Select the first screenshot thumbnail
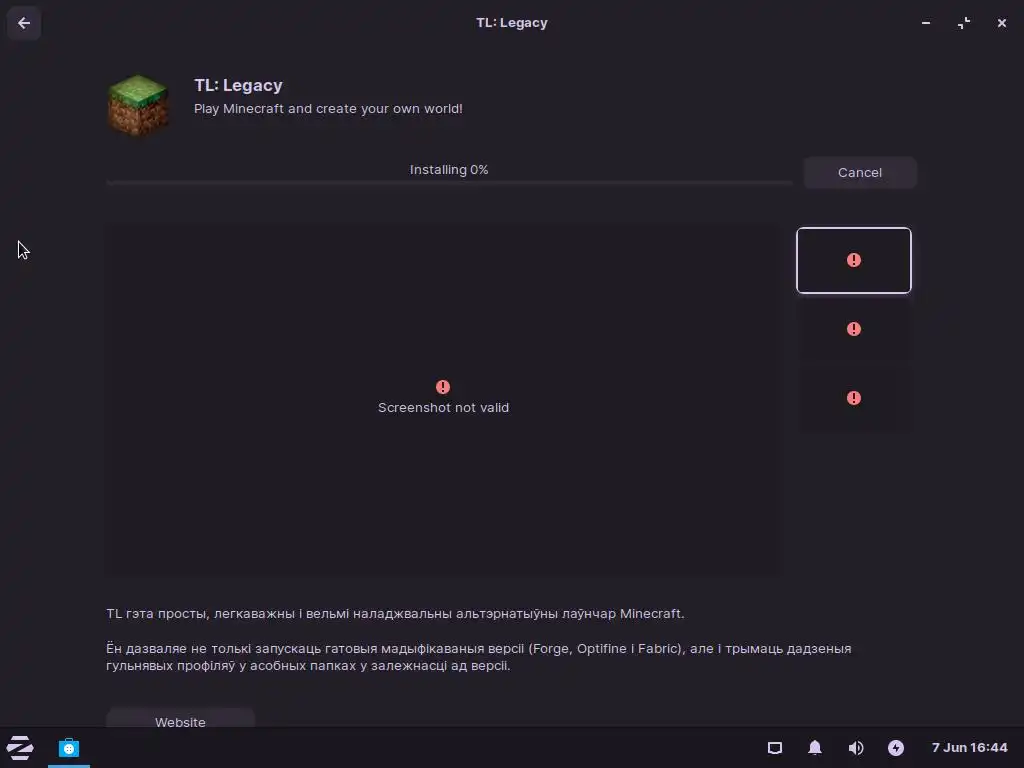The height and width of the screenshot is (768, 1024). click(854, 261)
